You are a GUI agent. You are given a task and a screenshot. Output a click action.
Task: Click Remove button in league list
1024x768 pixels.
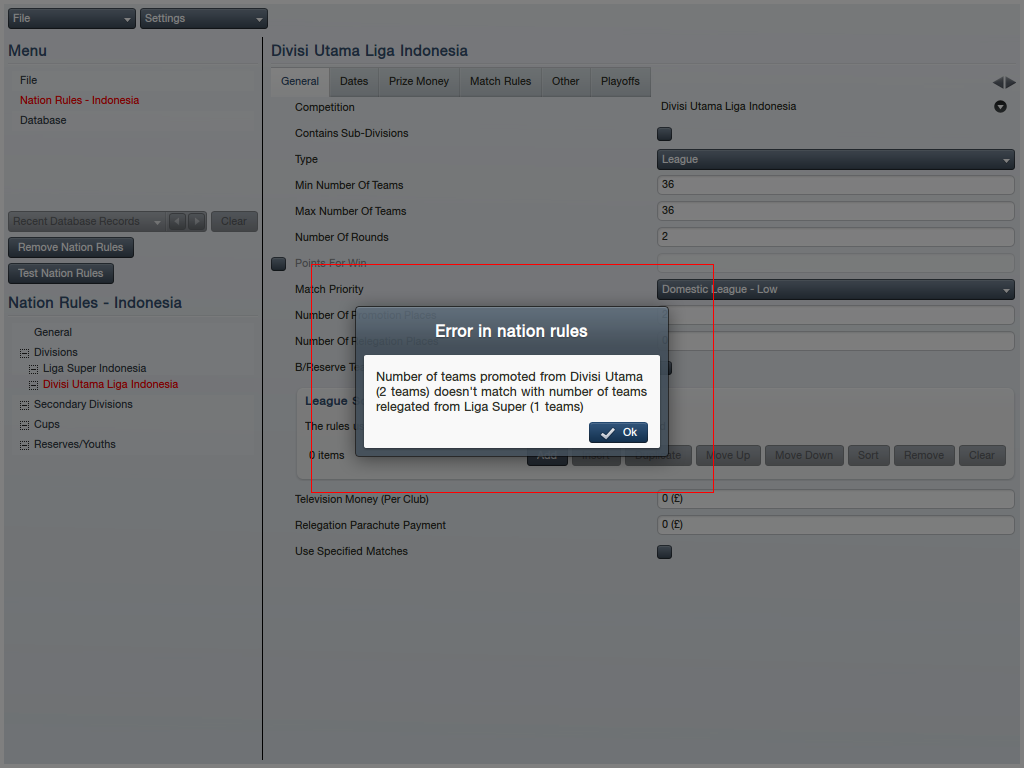pos(924,456)
